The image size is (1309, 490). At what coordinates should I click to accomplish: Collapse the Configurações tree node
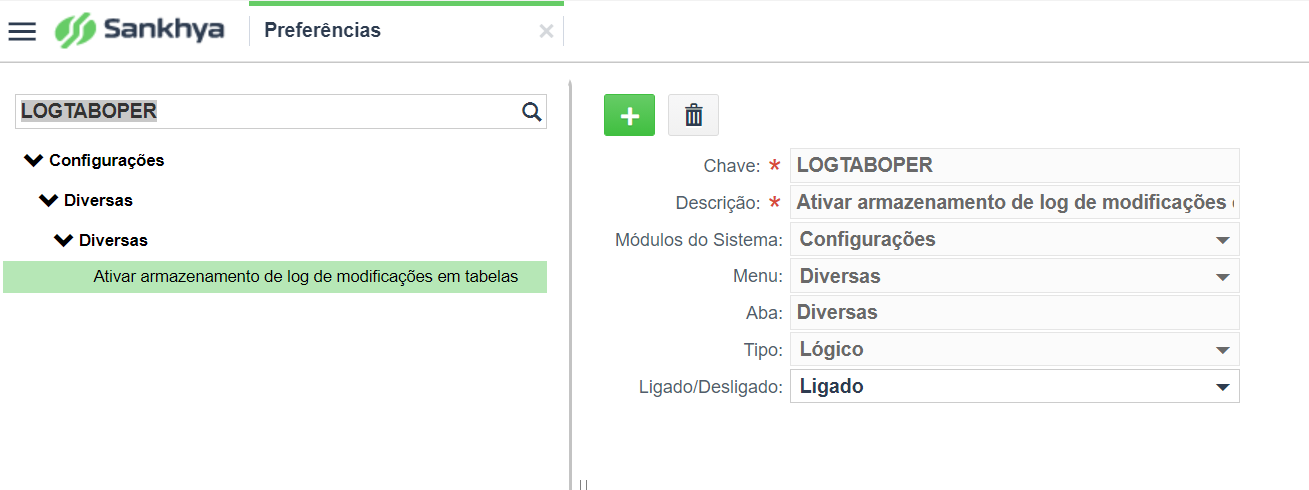click(35, 160)
